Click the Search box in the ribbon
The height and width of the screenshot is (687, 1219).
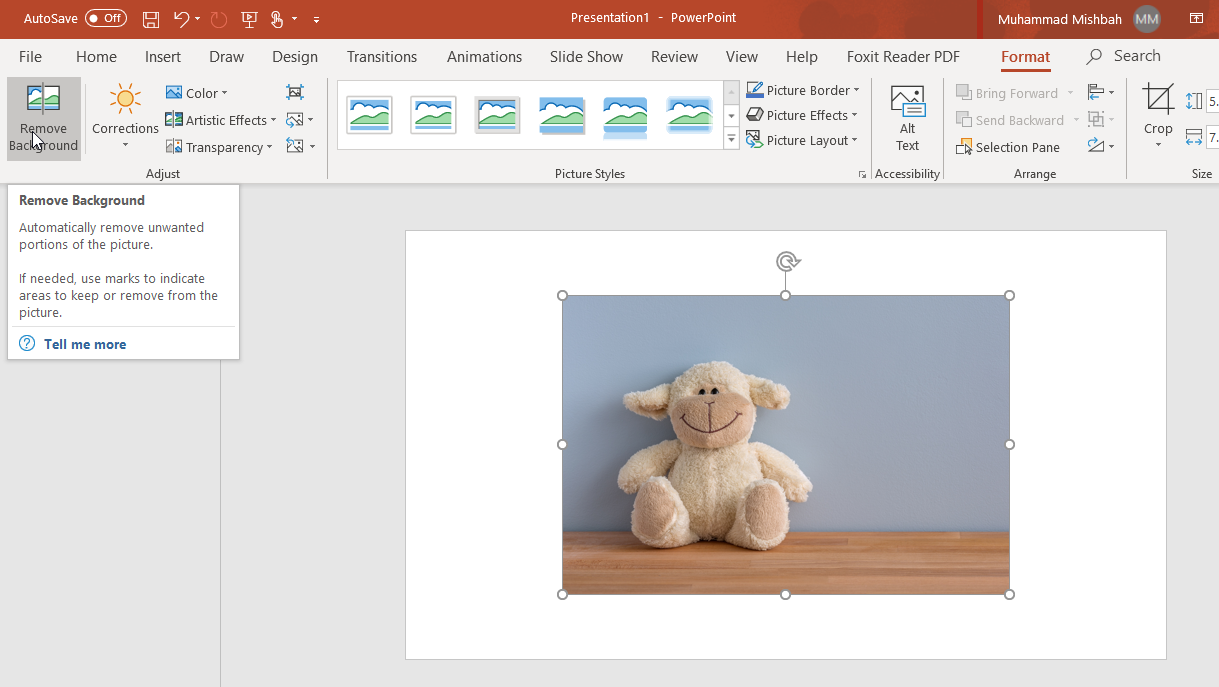coord(1124,57)
